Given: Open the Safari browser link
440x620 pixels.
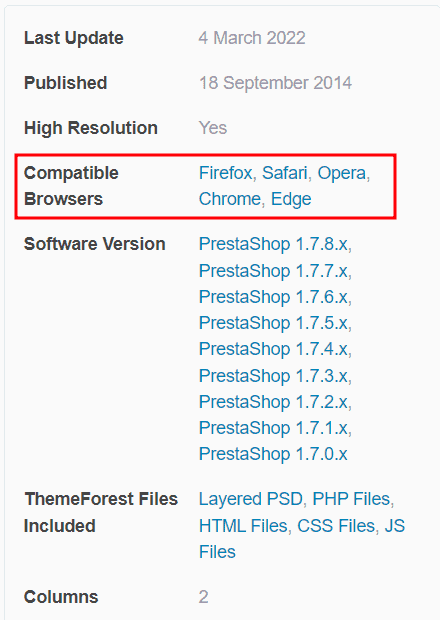Looking at the screenshot, I should [285, 173].
